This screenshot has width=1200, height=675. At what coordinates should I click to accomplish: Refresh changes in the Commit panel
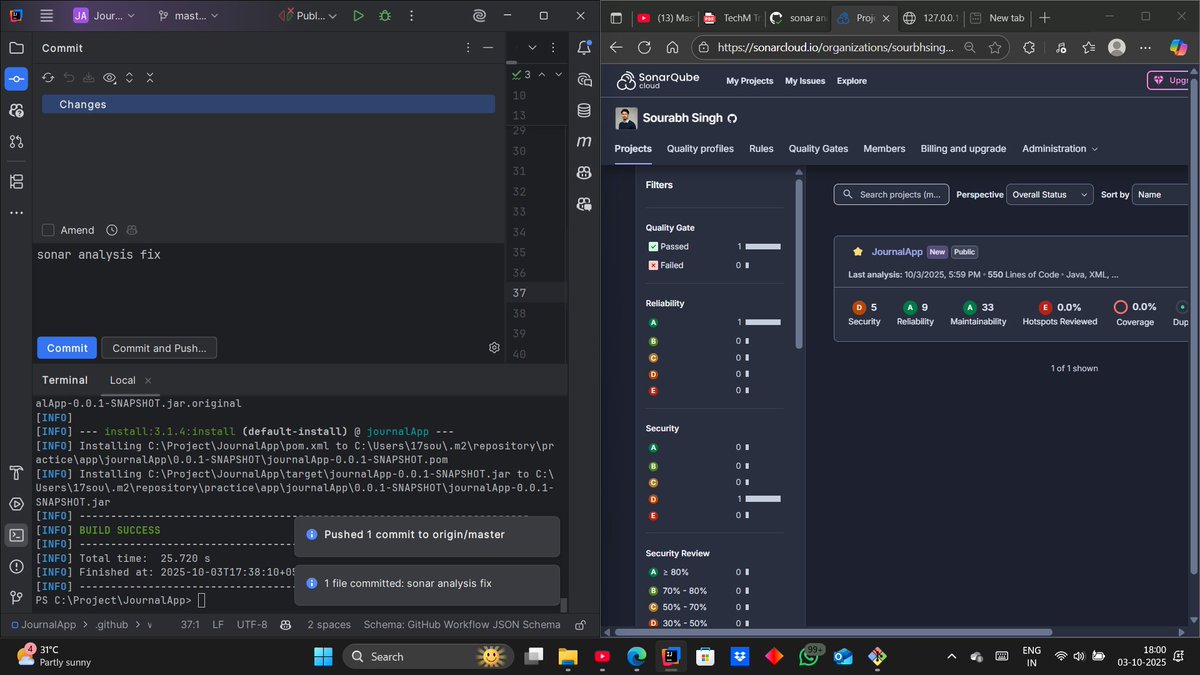coord(47,77)
